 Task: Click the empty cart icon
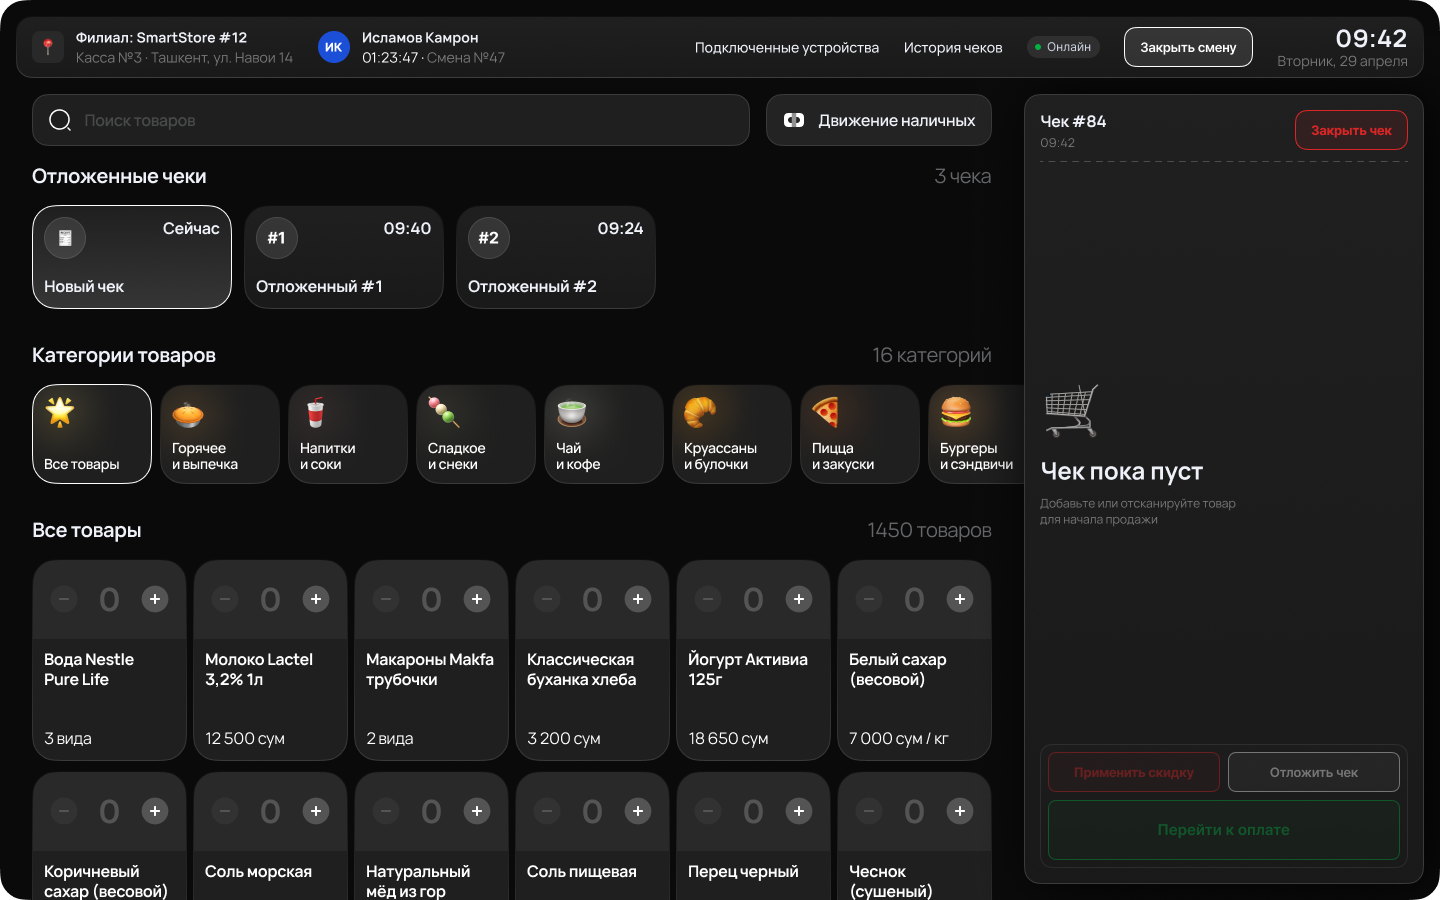pos(1071,411)
